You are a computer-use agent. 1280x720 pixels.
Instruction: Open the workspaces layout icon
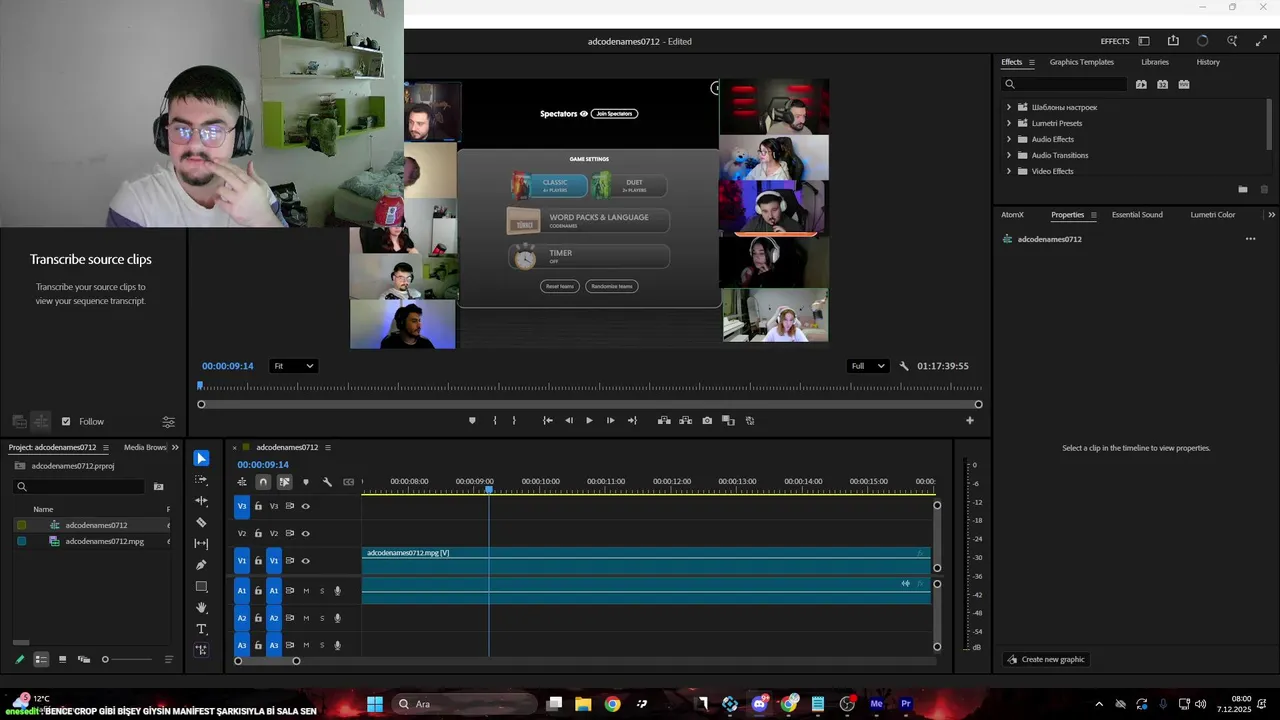(x=1144, y=41)
